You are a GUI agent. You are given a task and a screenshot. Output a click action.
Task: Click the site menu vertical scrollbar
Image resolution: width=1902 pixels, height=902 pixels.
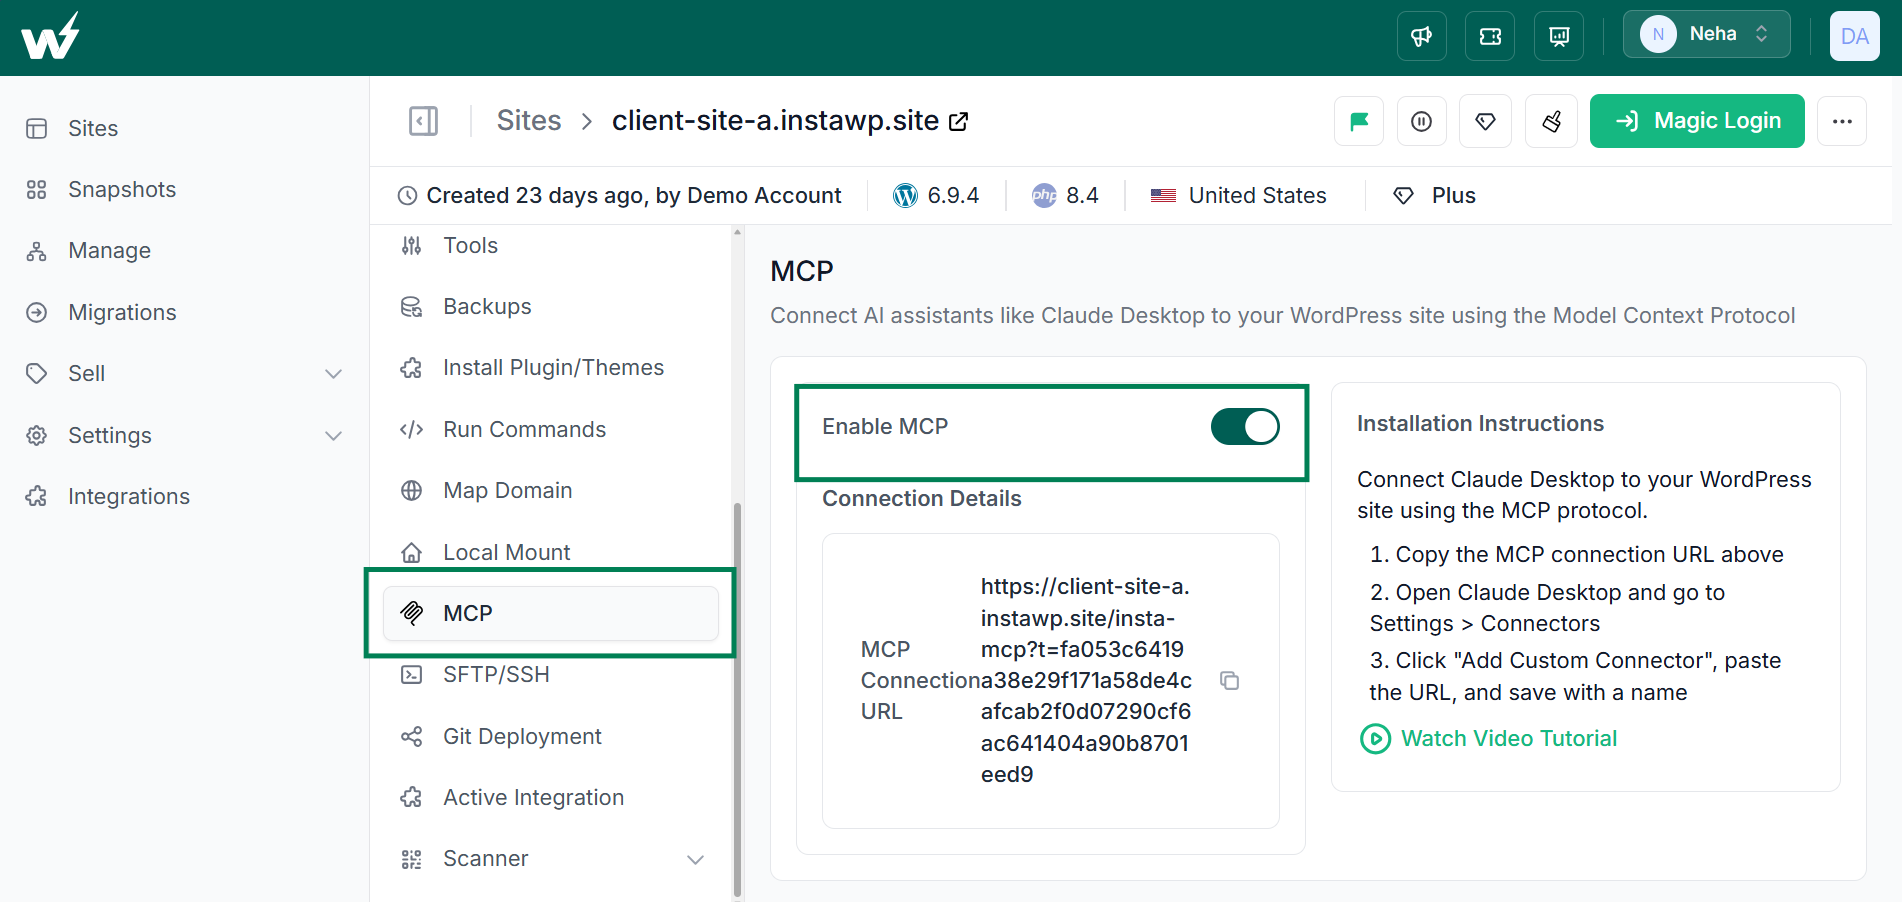click(737, 700)
